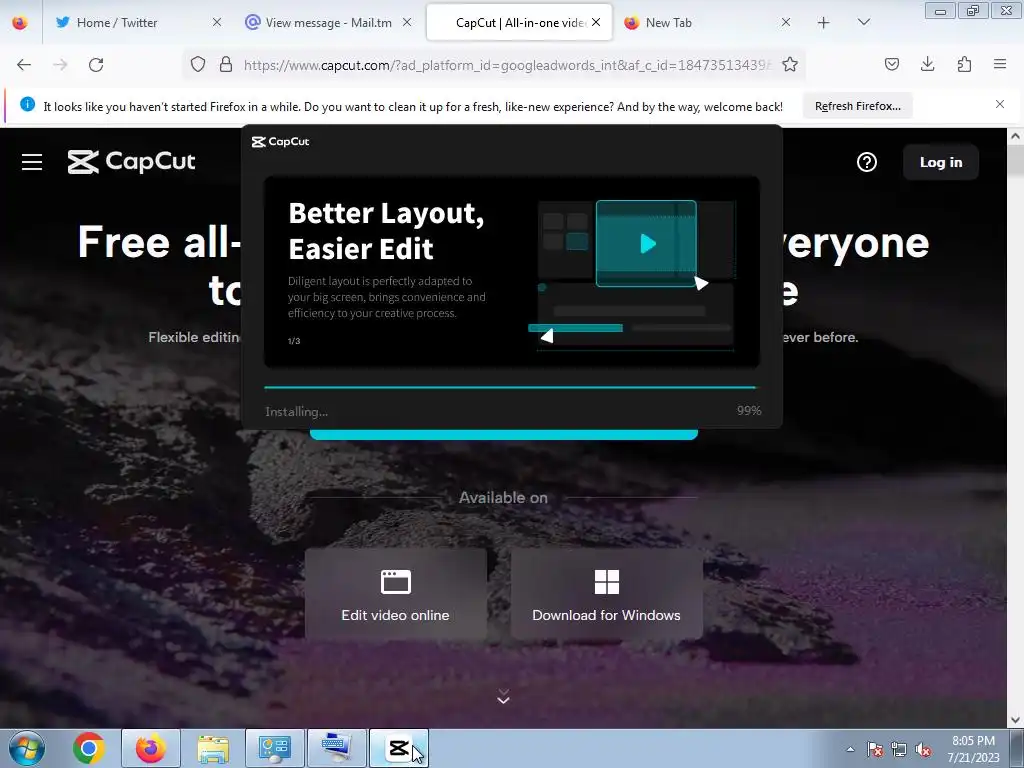Close the Home / Twitter tab
The width and height of the screenshot is (1024, 768).
pos(217,23)
